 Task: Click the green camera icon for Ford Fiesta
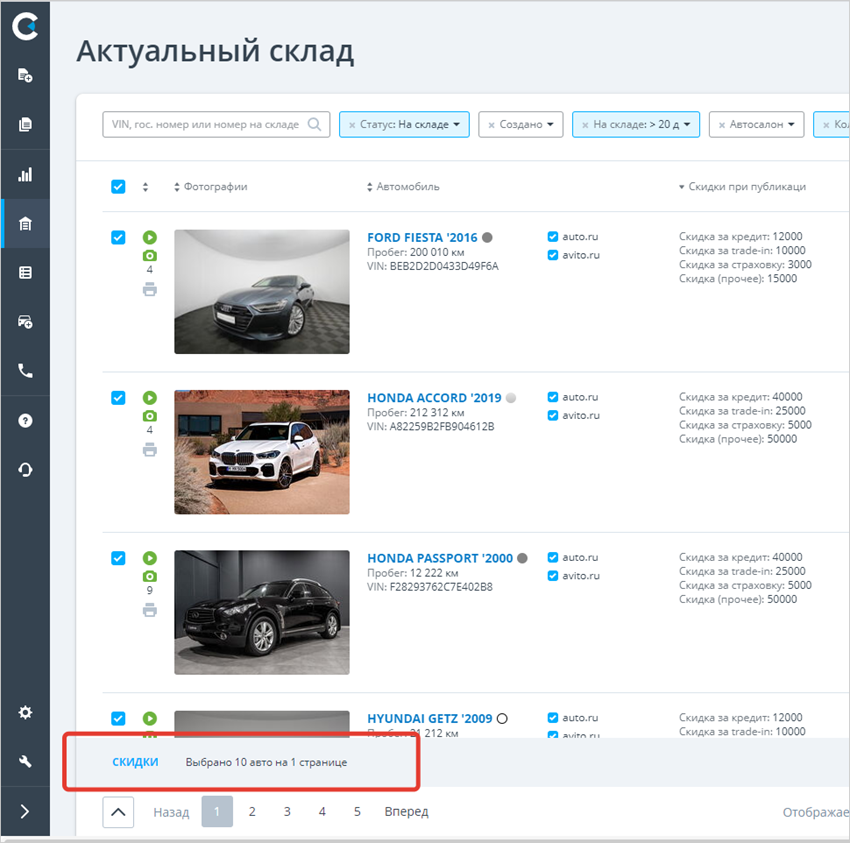pos(150,255)
